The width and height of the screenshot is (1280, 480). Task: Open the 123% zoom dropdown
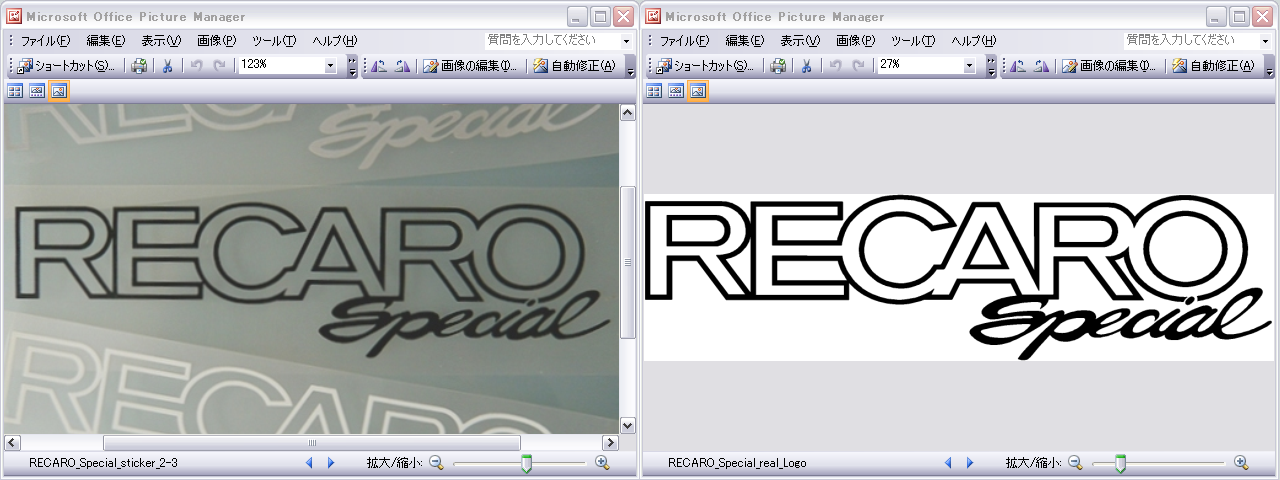click(x=331, y=66)
